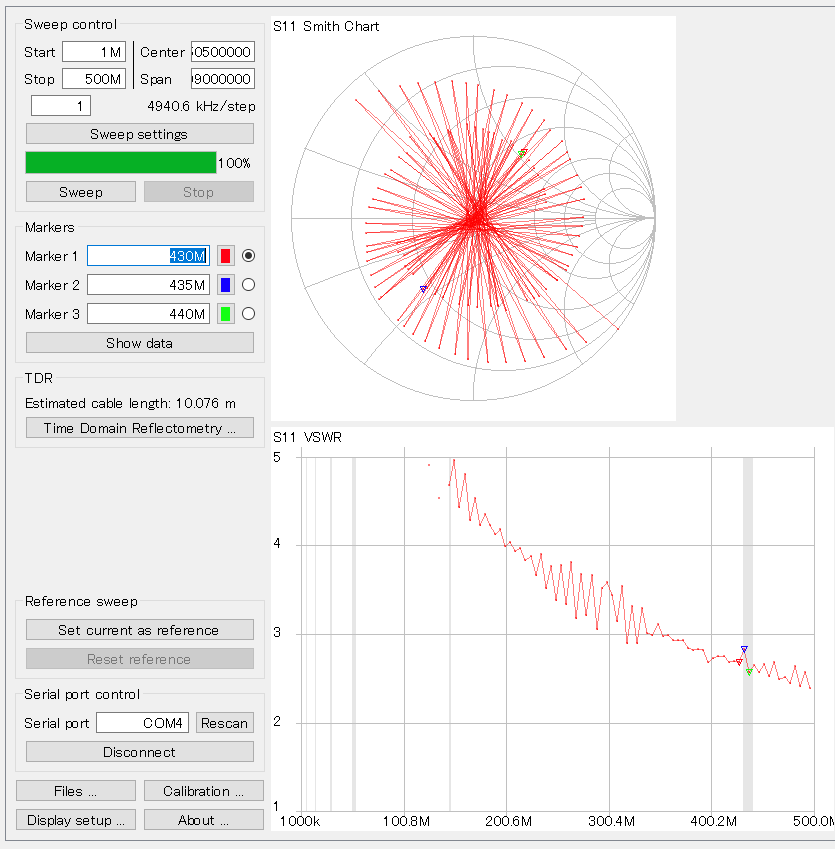Click the 400.2M axis label
835x849 pixels.
(714, 821)
